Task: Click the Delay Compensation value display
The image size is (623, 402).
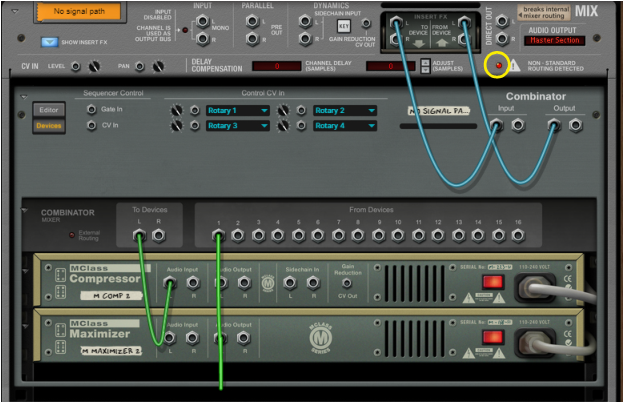Action: tap(277, 66)
